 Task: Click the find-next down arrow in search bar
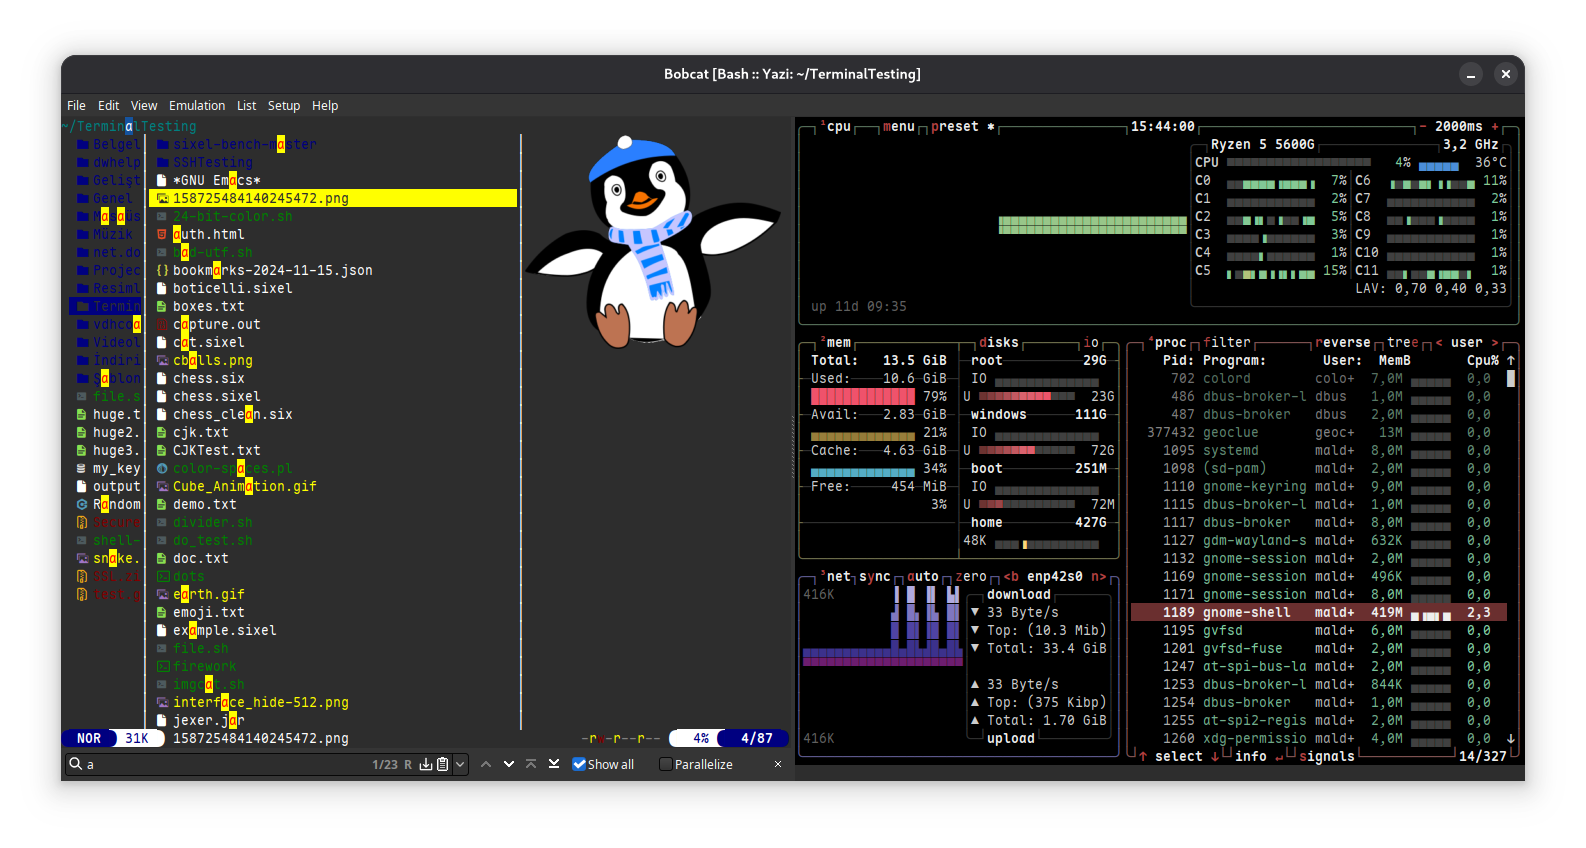click(x=509, y=764)
